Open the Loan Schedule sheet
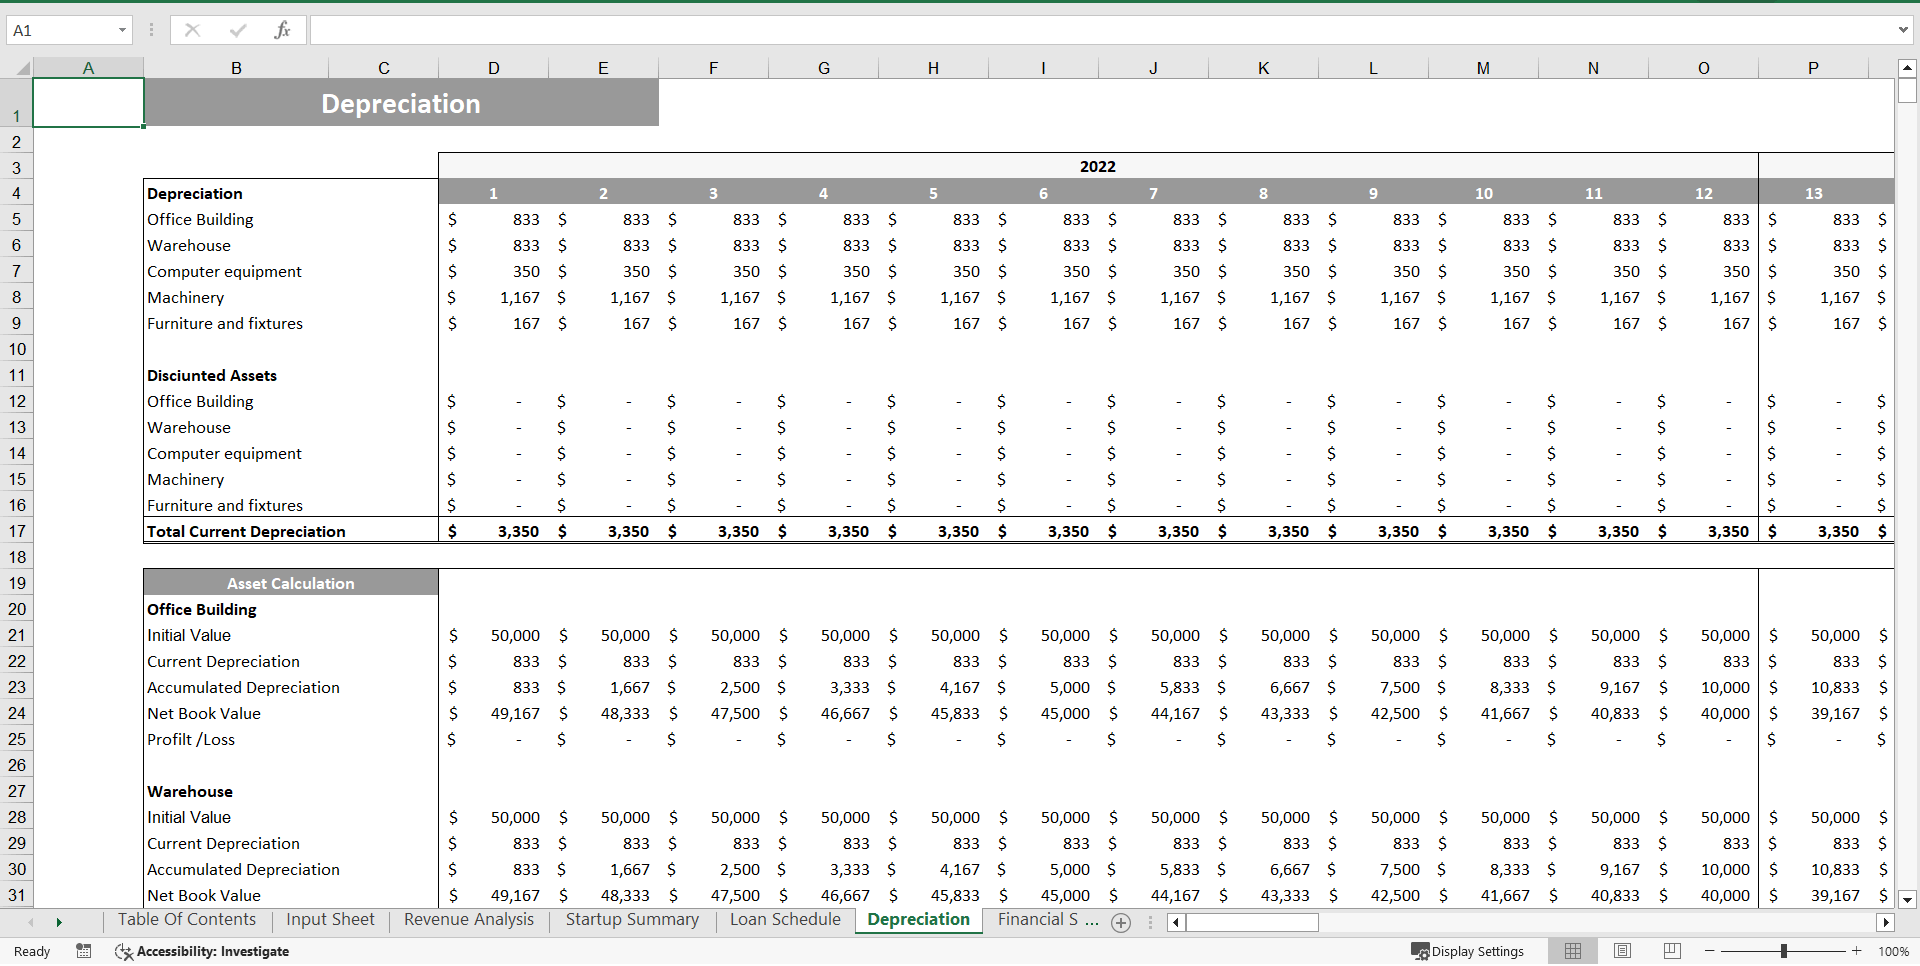The height and width of the screenshot is (966, 1920). point(785,920)
